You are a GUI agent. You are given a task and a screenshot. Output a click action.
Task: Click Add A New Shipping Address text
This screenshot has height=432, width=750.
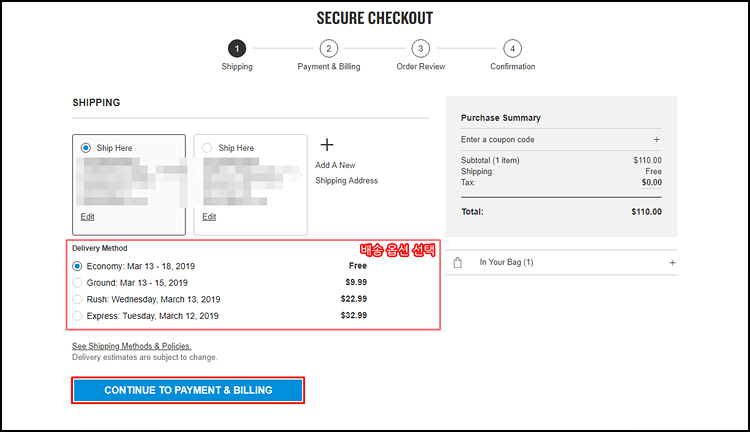pos(346,173)
